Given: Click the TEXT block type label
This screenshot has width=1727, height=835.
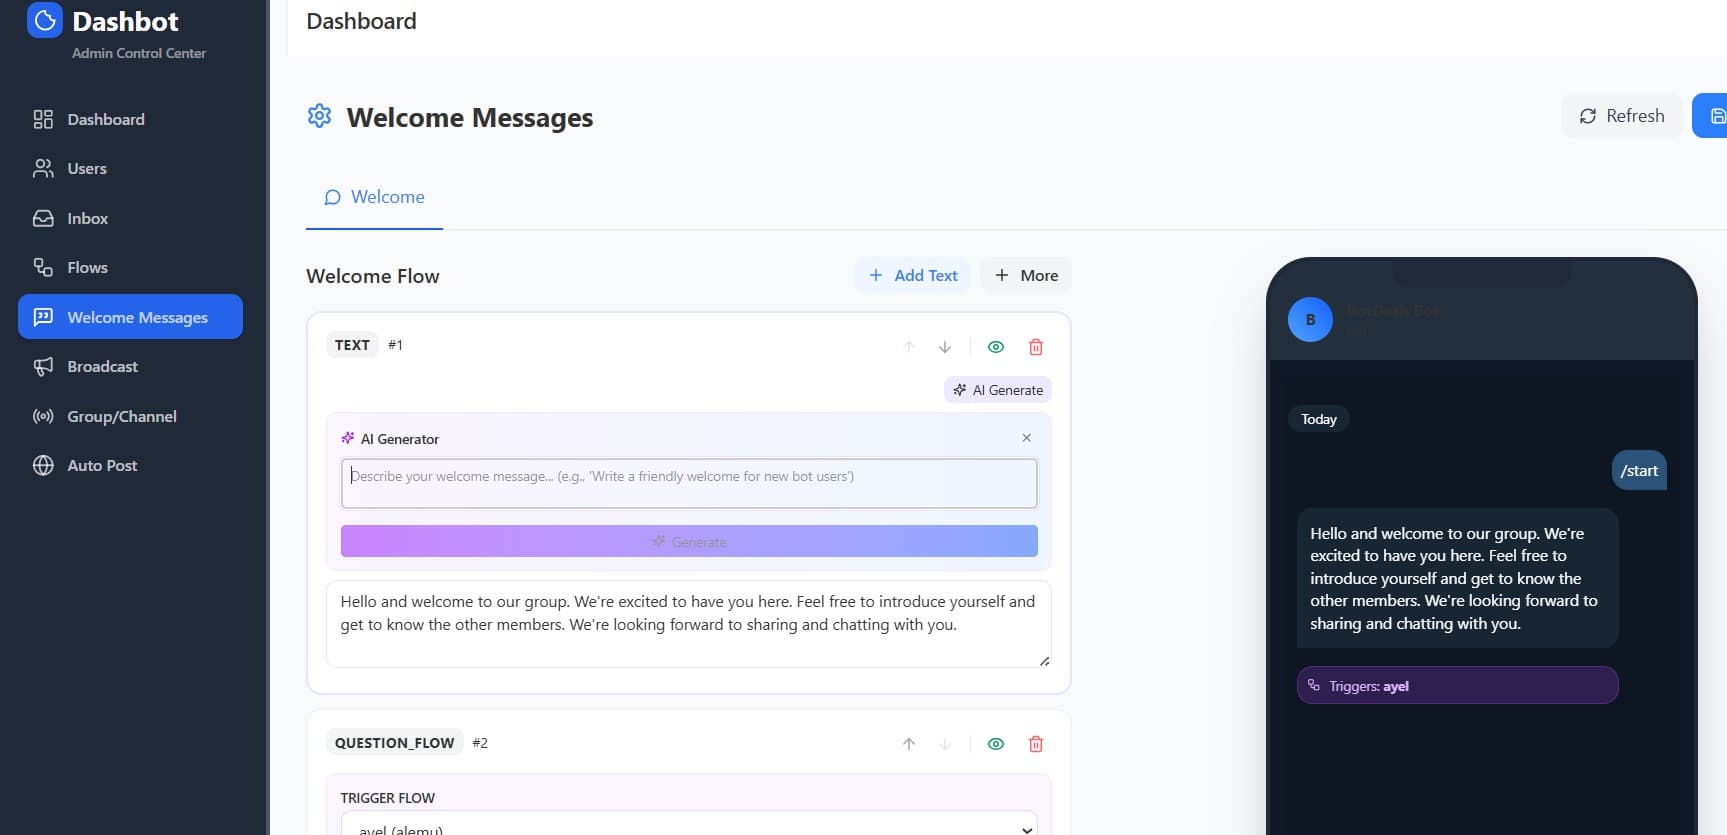Looking at the screenshot, I should coord(352,345).
